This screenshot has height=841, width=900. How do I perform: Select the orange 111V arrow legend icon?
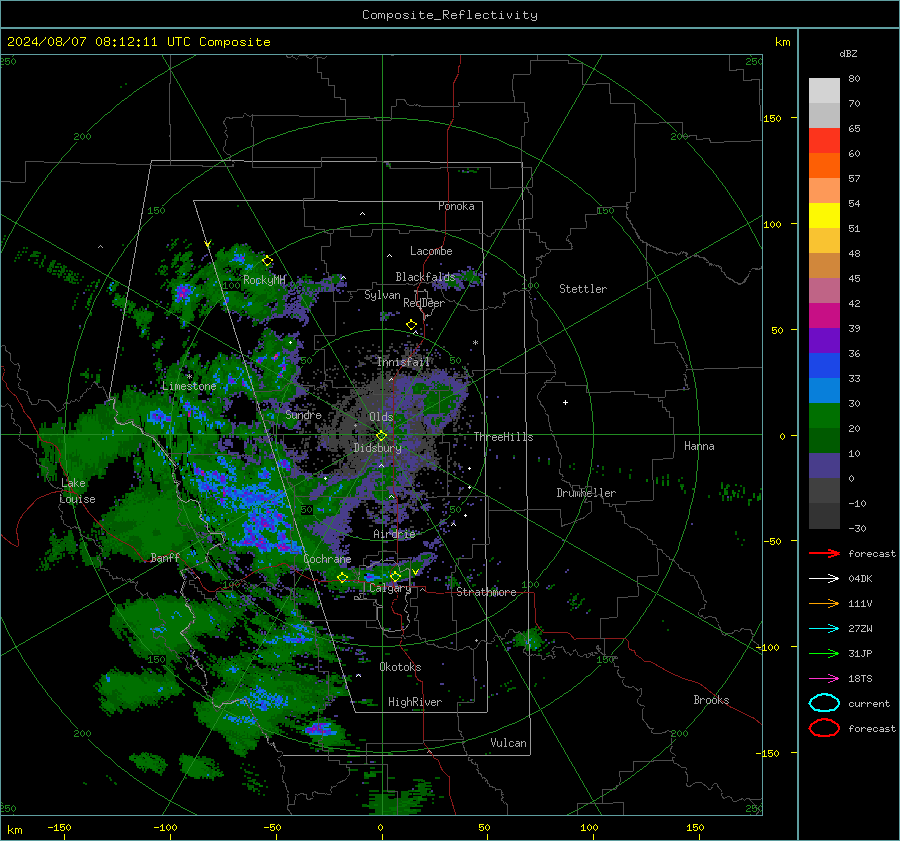coord(824,603)
